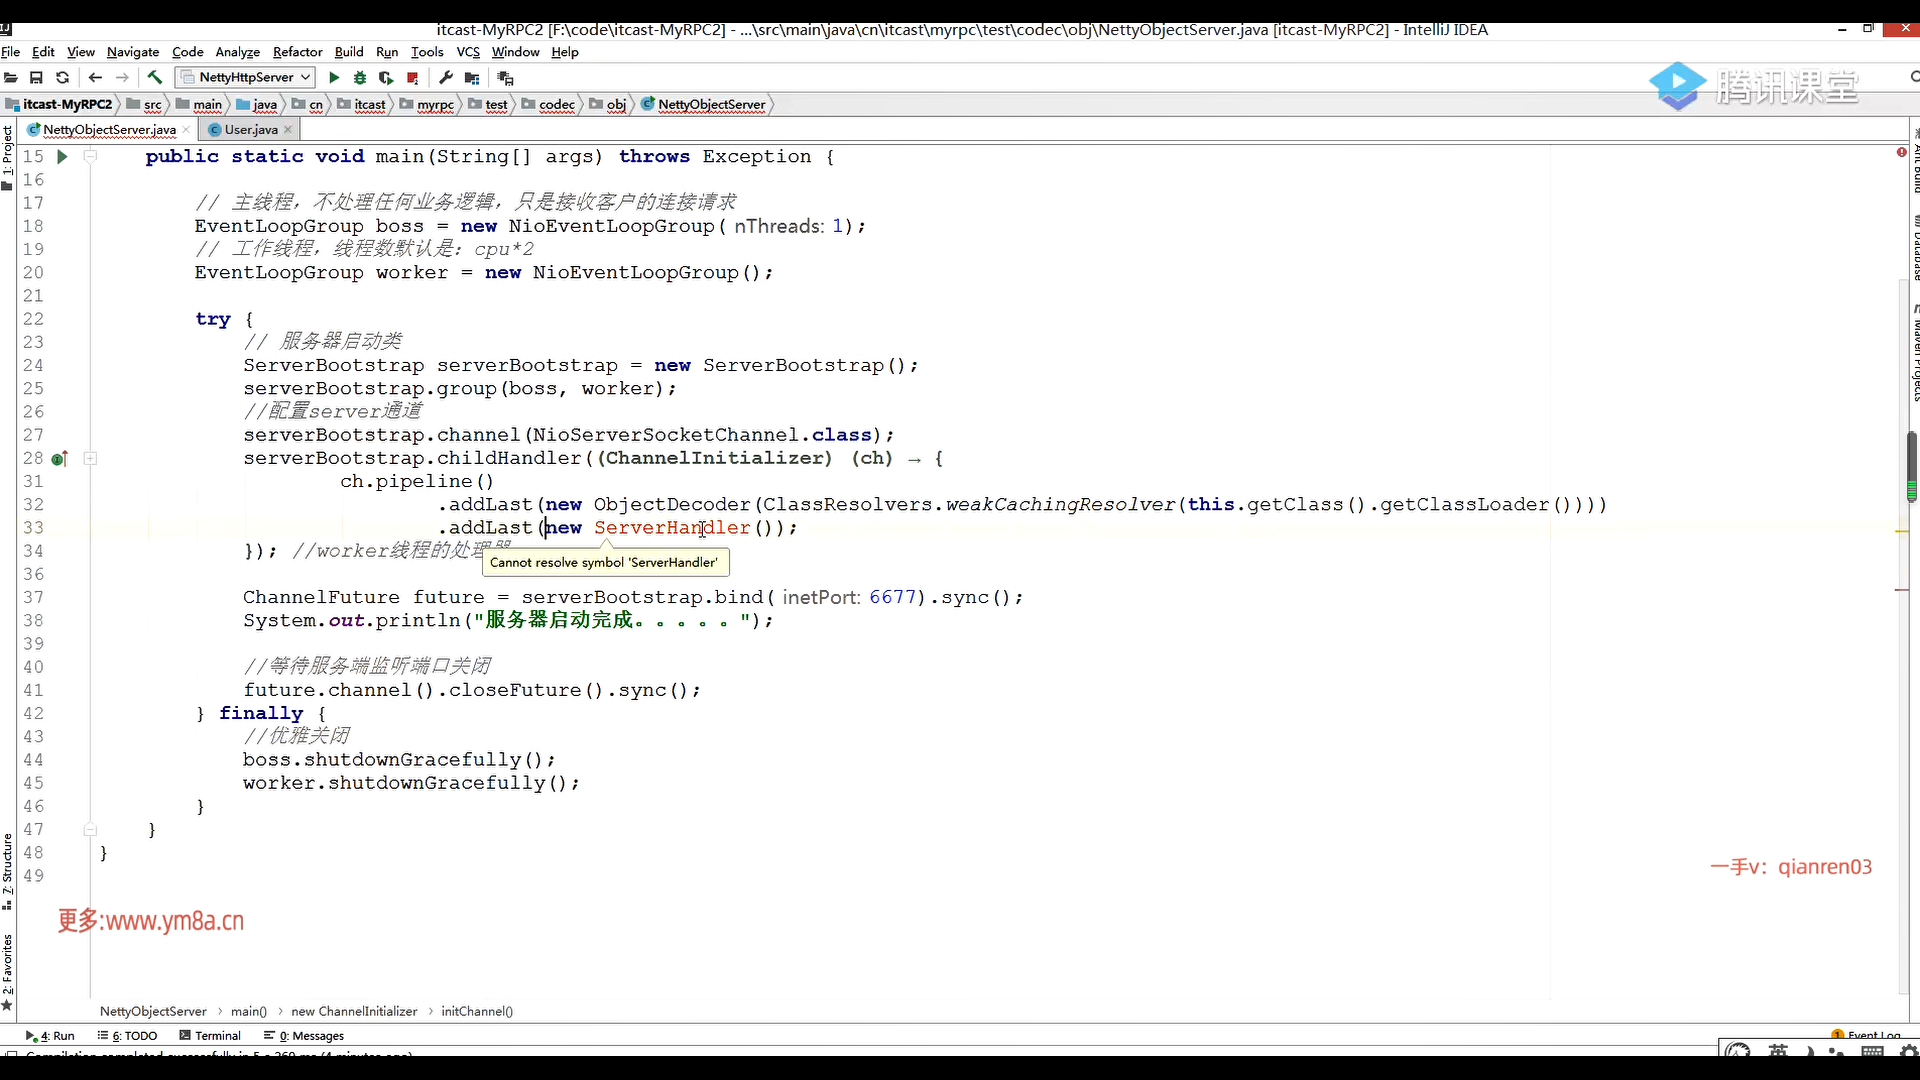Screen dimensions: 1920x1080
Task: Click the codec breadcrumb in navigation bar
Action: [x=556, y=105]
